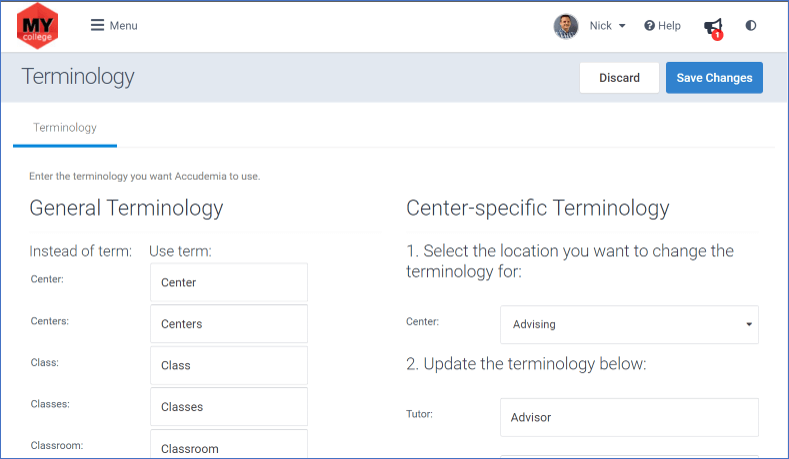Screen dimensions: 789x459
Task: Click the red notification badge
Action: tap(718, 35)
